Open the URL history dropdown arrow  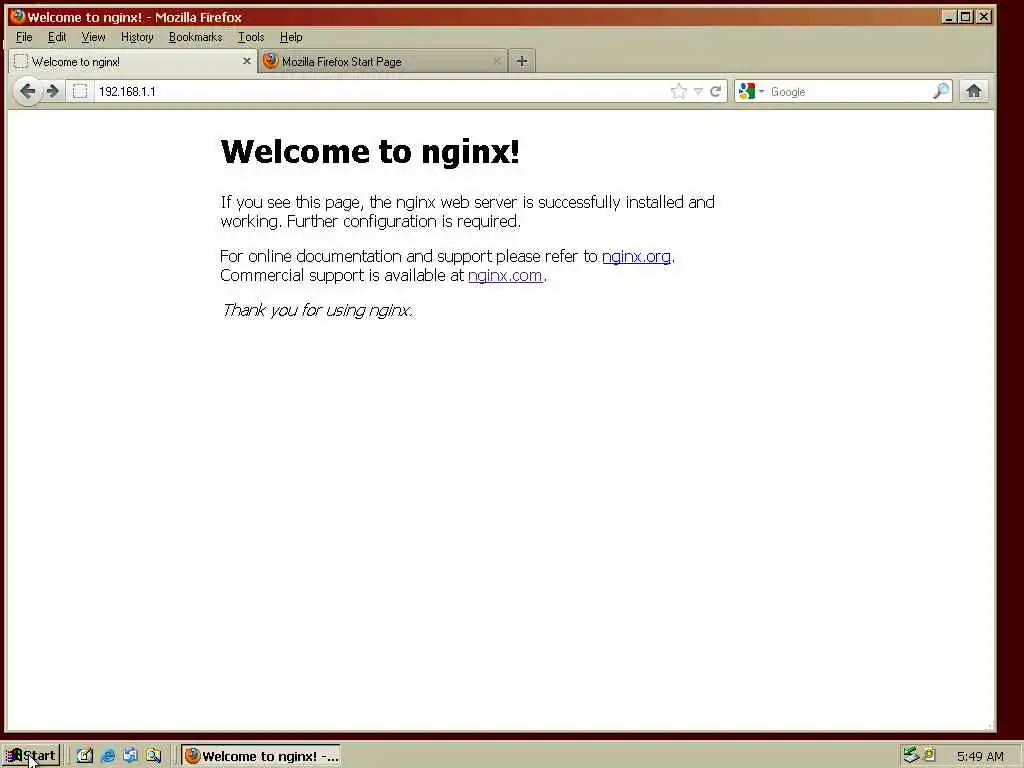(x=698, y=91)
